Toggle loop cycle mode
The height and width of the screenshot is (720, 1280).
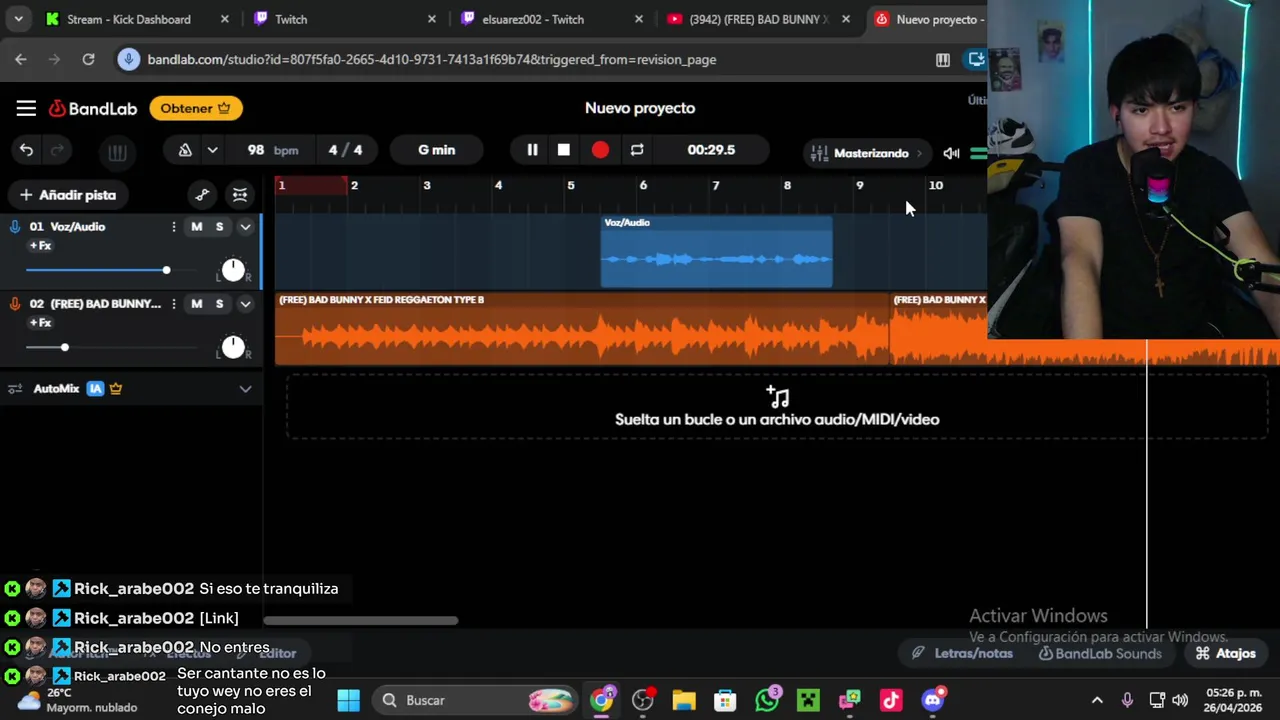coord(637,150)
